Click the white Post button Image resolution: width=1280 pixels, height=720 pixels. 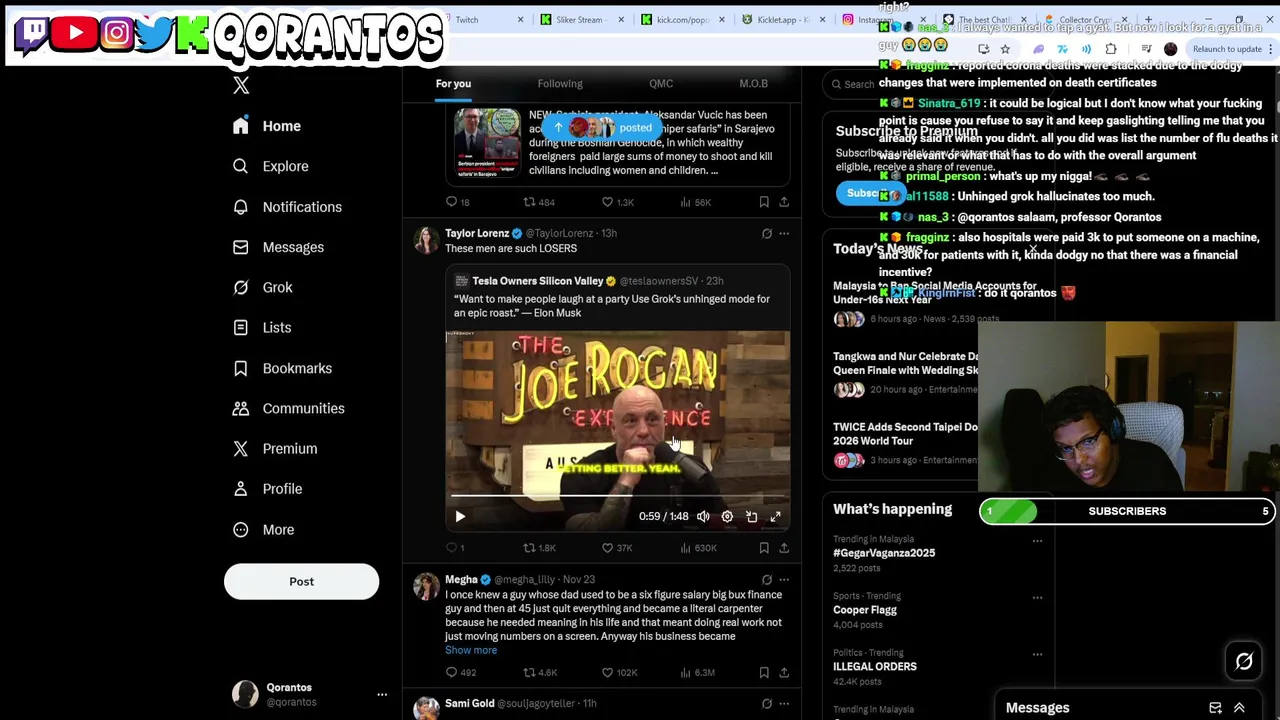point(301,581)
